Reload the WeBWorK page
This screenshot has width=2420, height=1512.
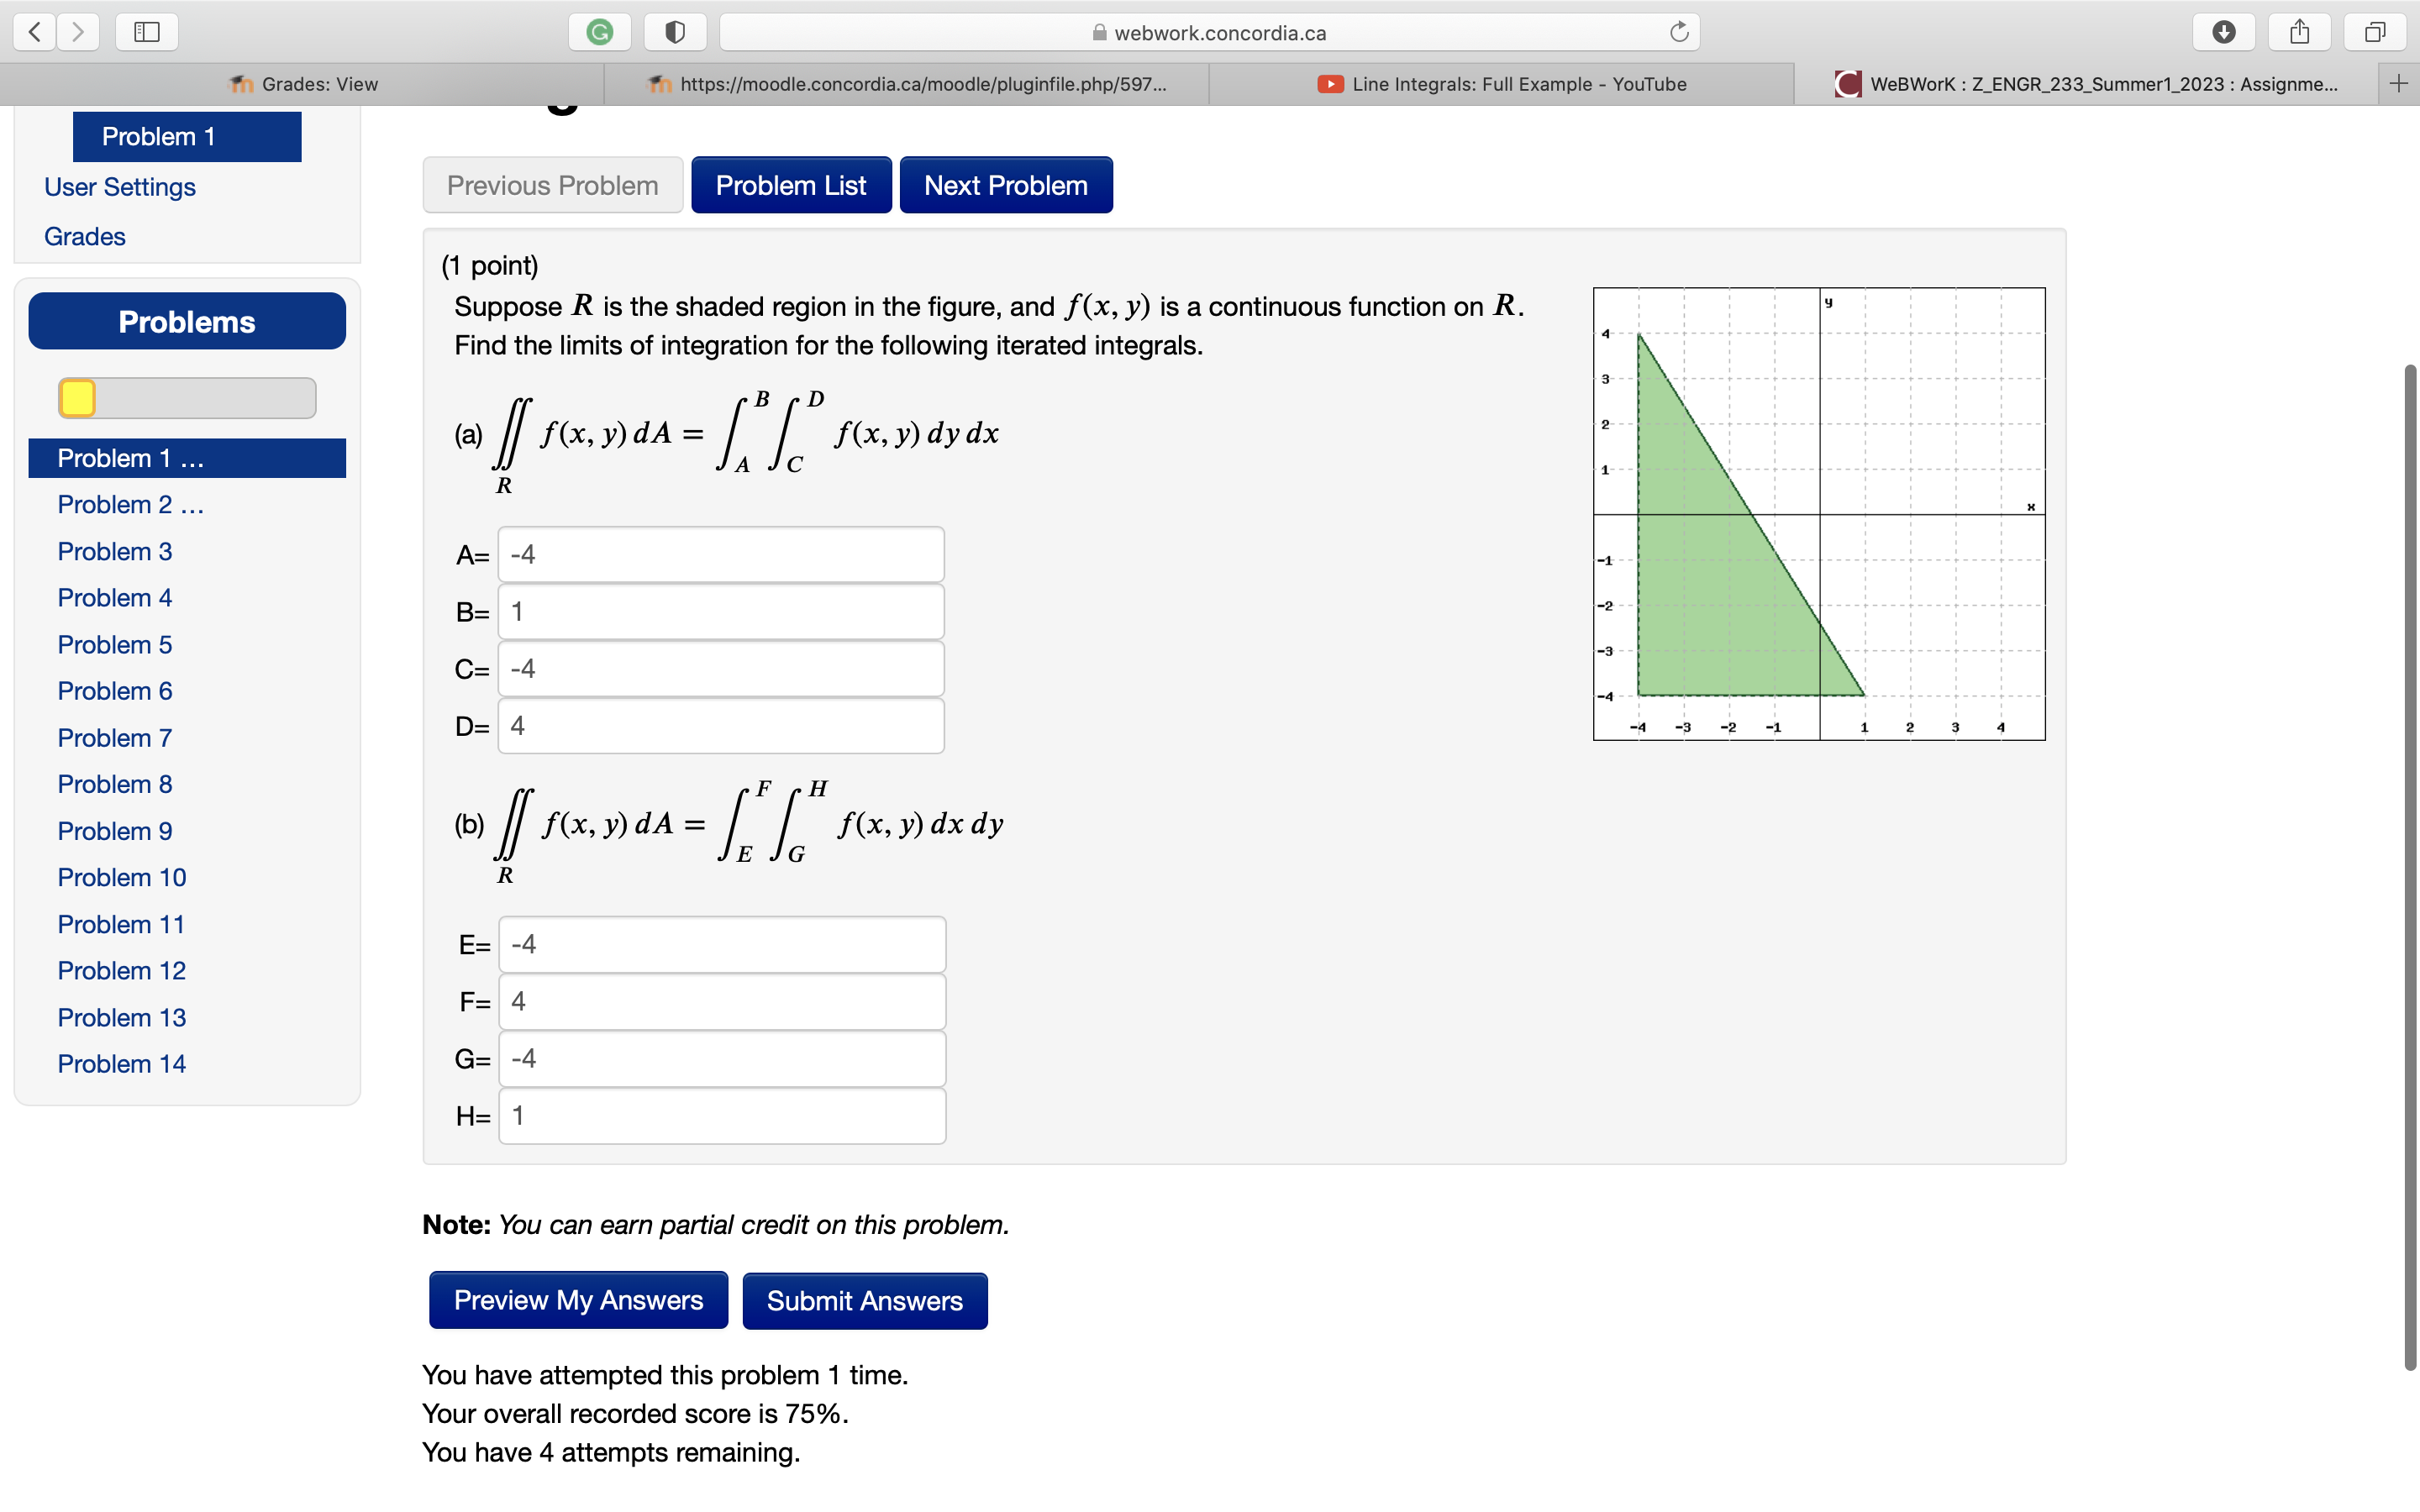1680,31
